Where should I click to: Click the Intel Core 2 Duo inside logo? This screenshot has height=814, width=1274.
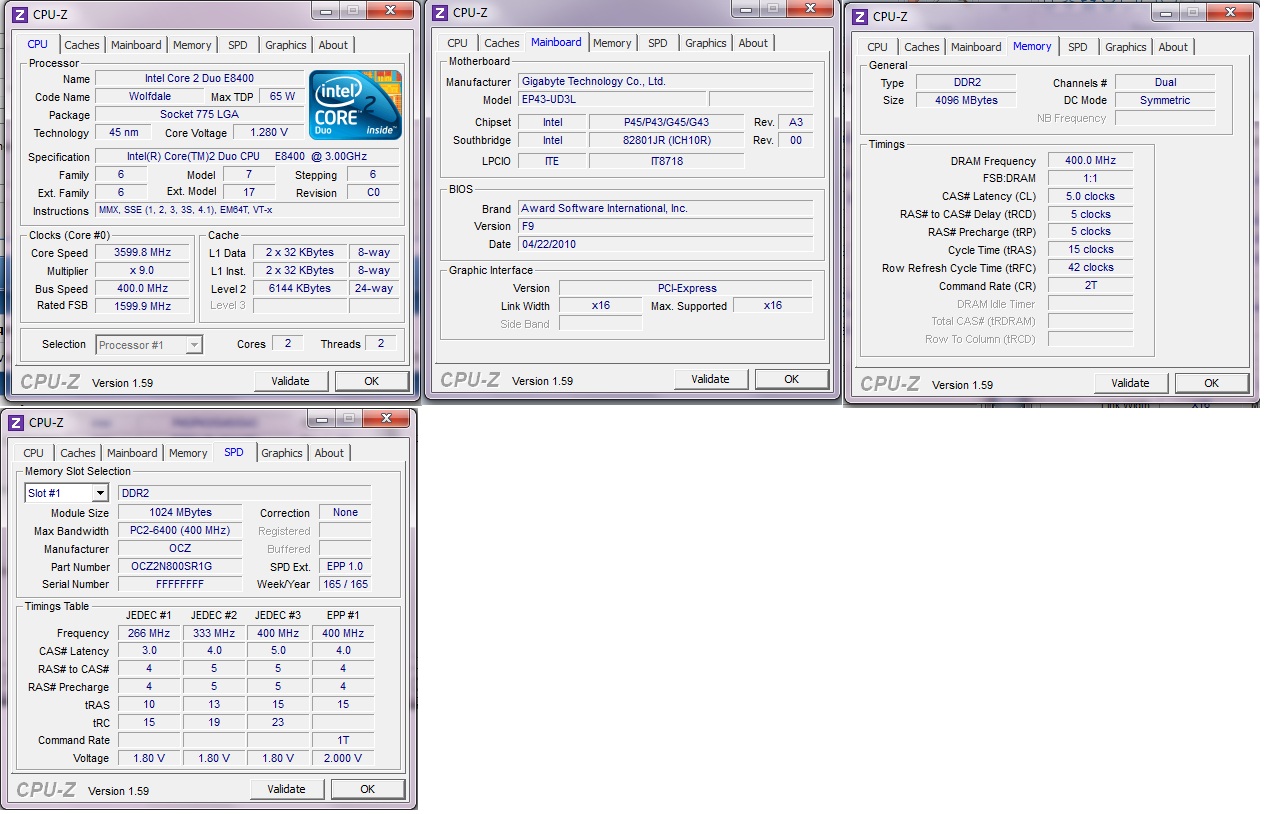tap(355, 104)
